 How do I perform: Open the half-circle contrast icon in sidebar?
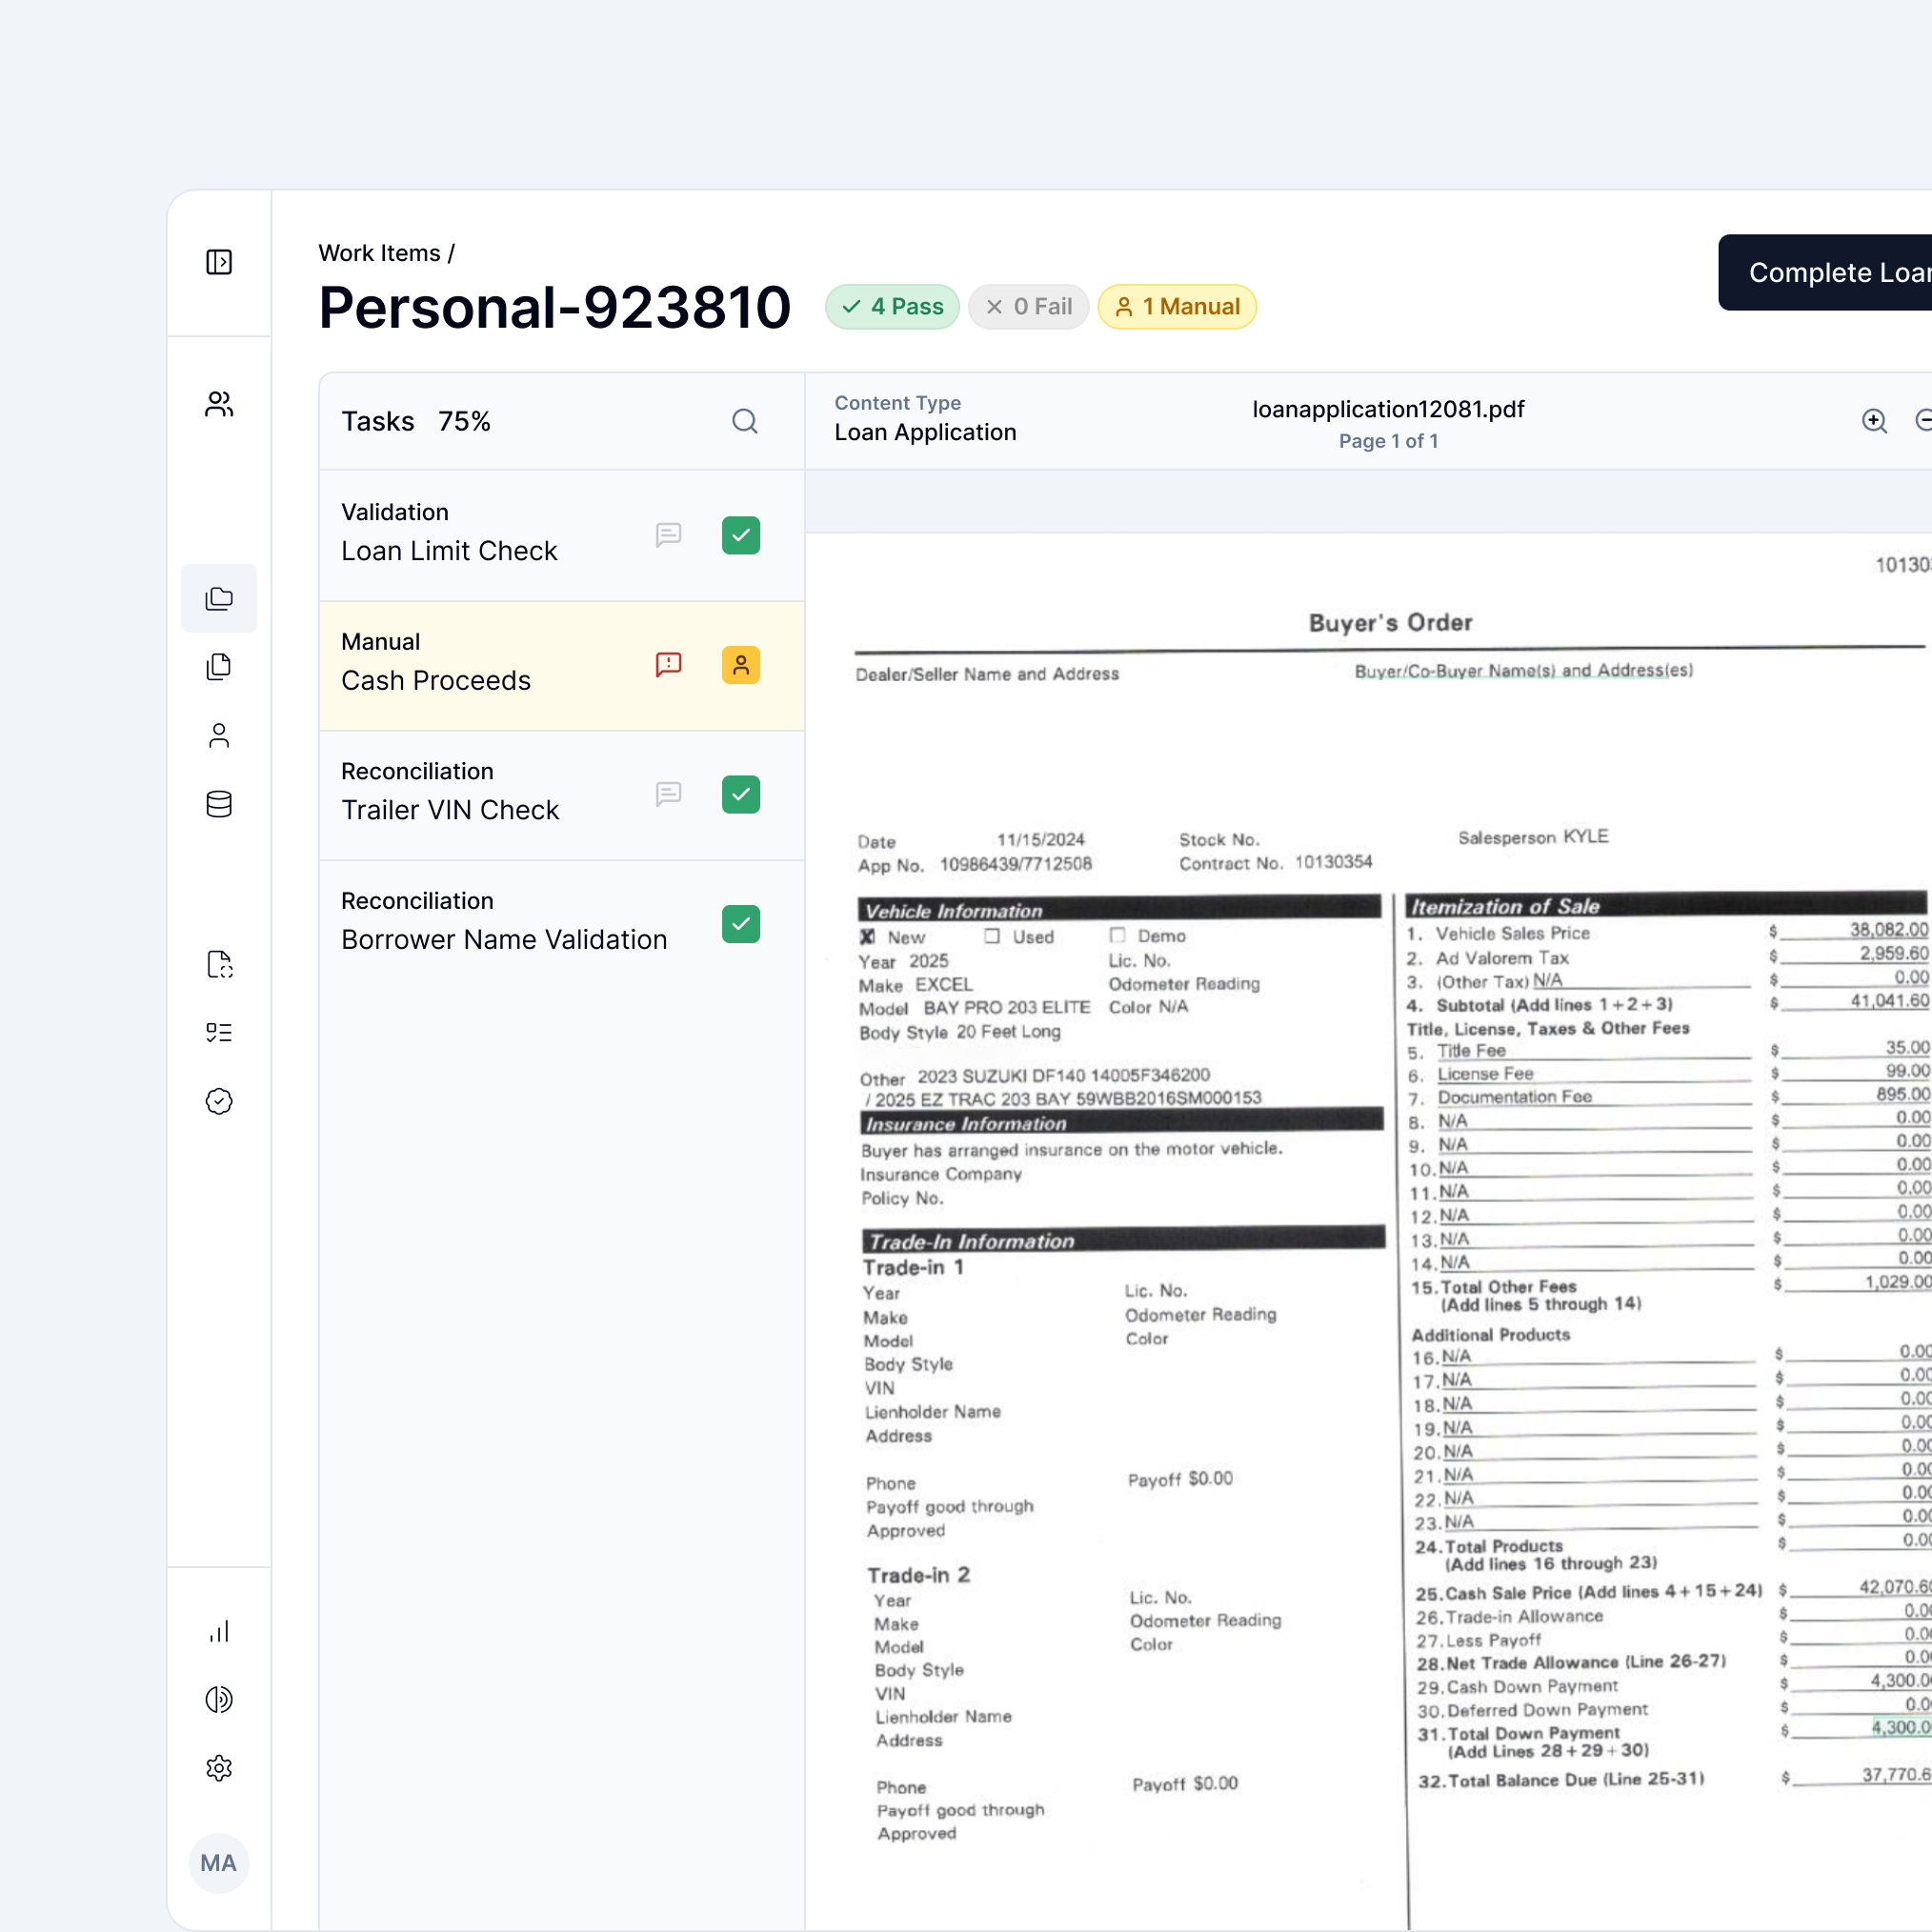click(219, 1699)
